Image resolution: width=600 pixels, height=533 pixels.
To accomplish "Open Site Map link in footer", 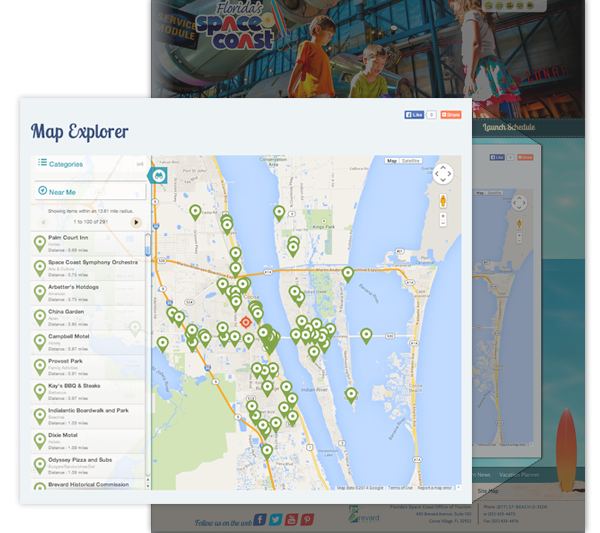I will tap(488, 491).
